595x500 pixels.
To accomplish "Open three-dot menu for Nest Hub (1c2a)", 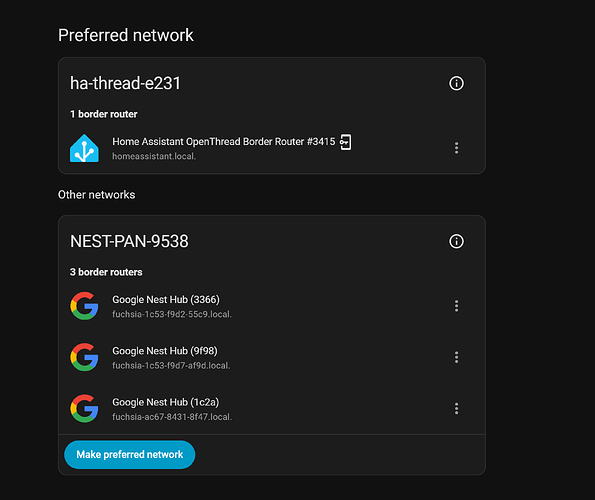I will 456,409.
